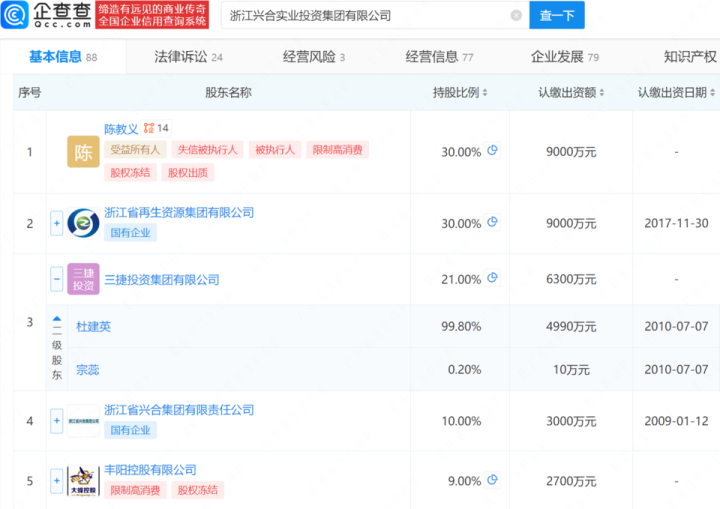The height and width of the screenshot is (509, 720).
Task: Expand shareholders of 浙江省再生资源集团有限公司
Action: [x=56, y=223]
